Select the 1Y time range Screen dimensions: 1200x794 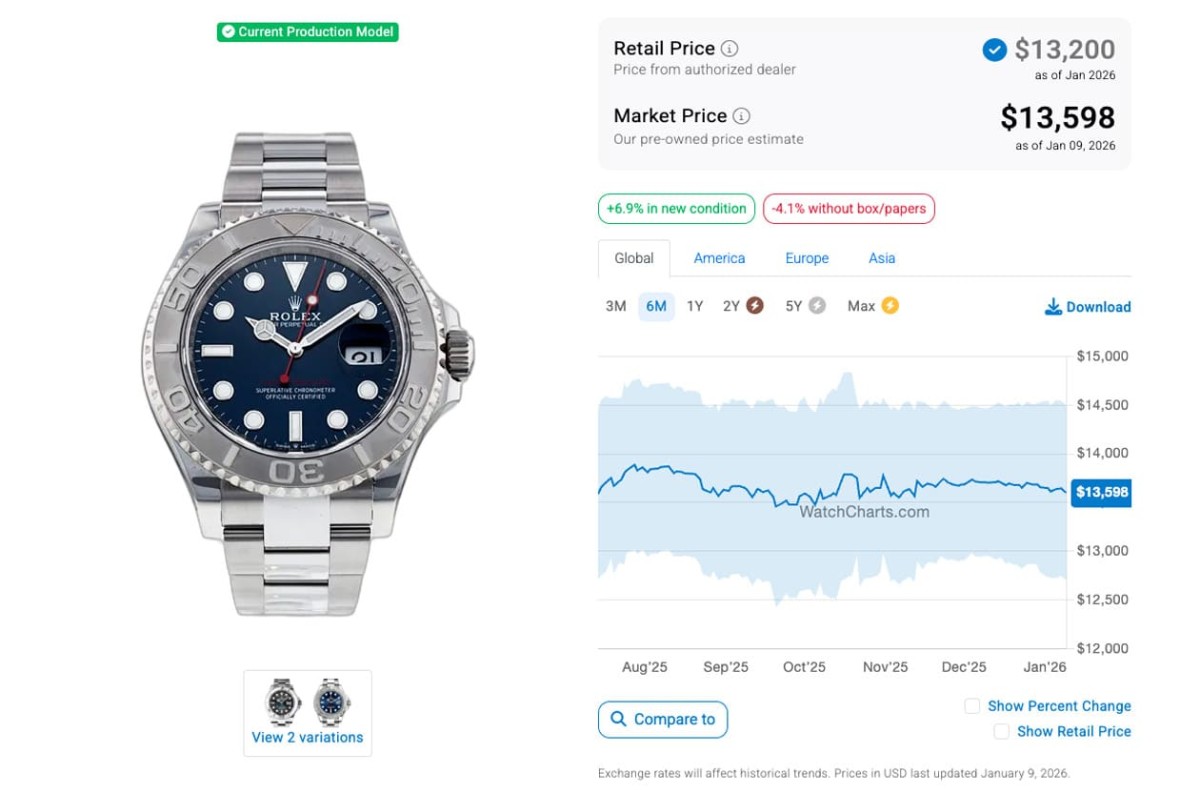[x=695, y=306]
